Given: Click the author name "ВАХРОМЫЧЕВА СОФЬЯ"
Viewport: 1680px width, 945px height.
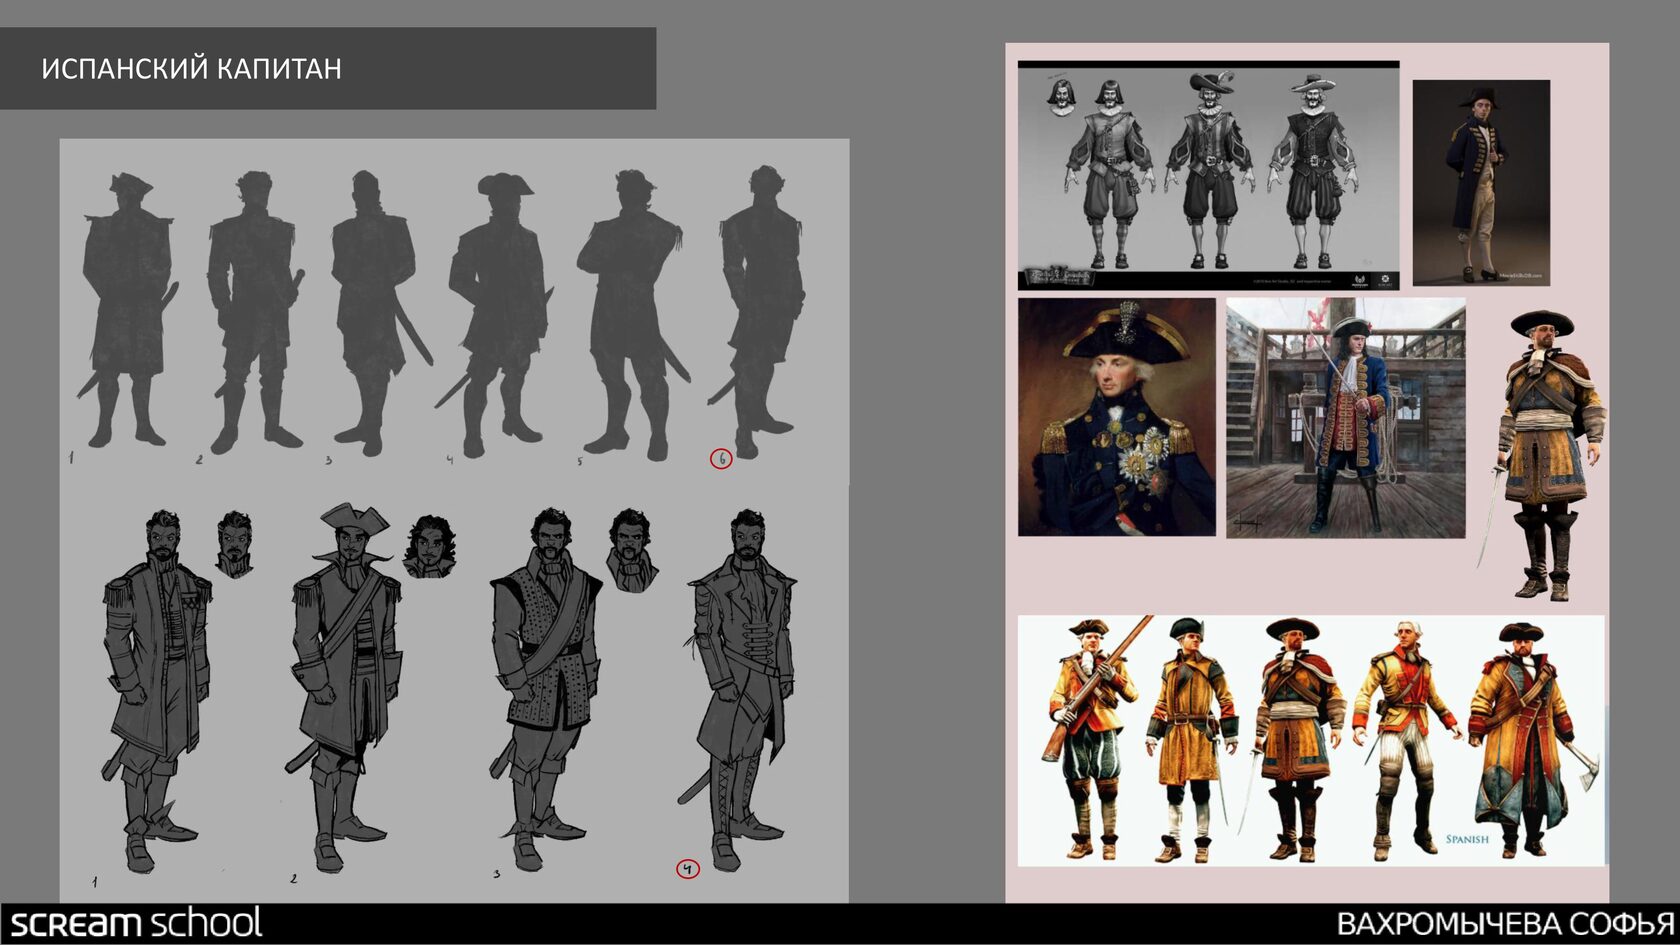Looking at the screenshot, I should 1506,924.
